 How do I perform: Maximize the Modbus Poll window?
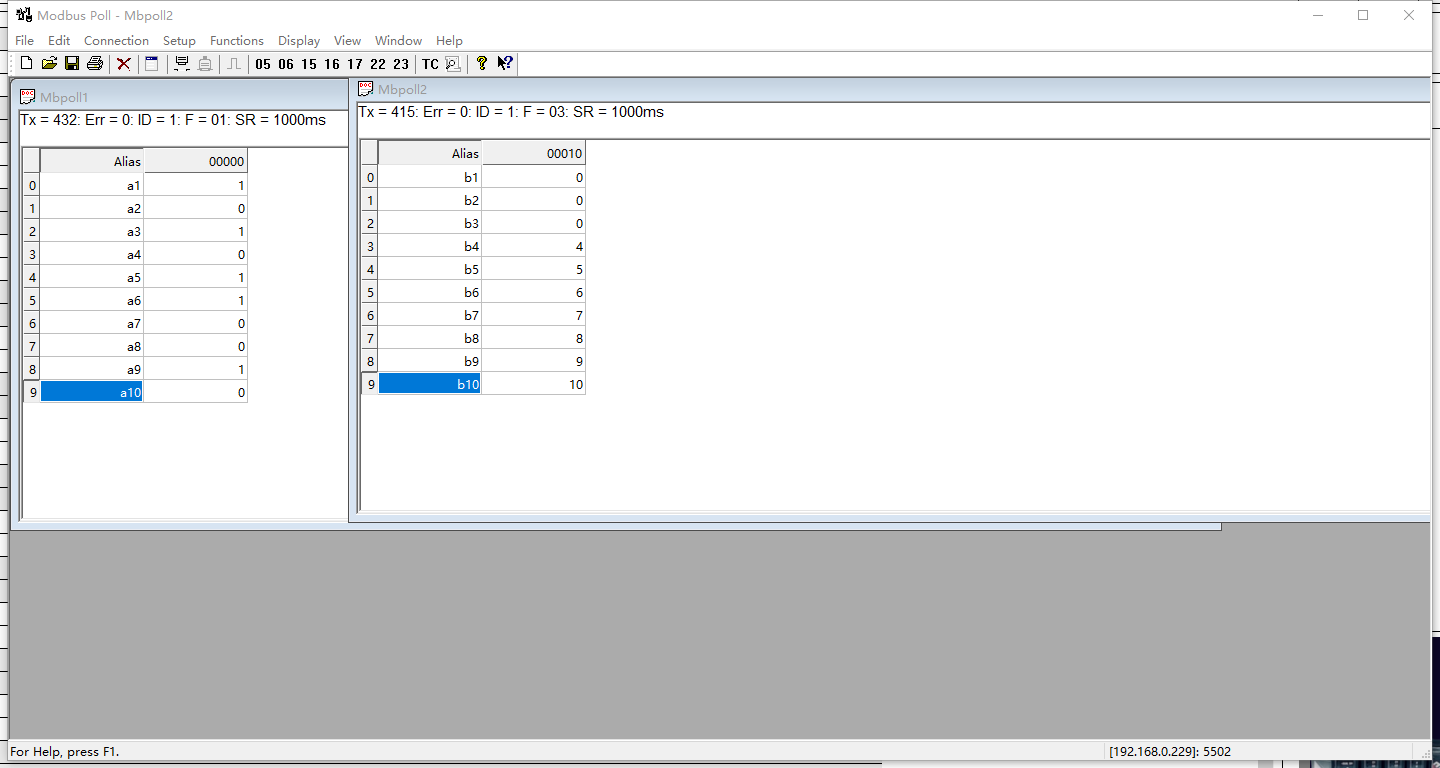pos(1363,15)
